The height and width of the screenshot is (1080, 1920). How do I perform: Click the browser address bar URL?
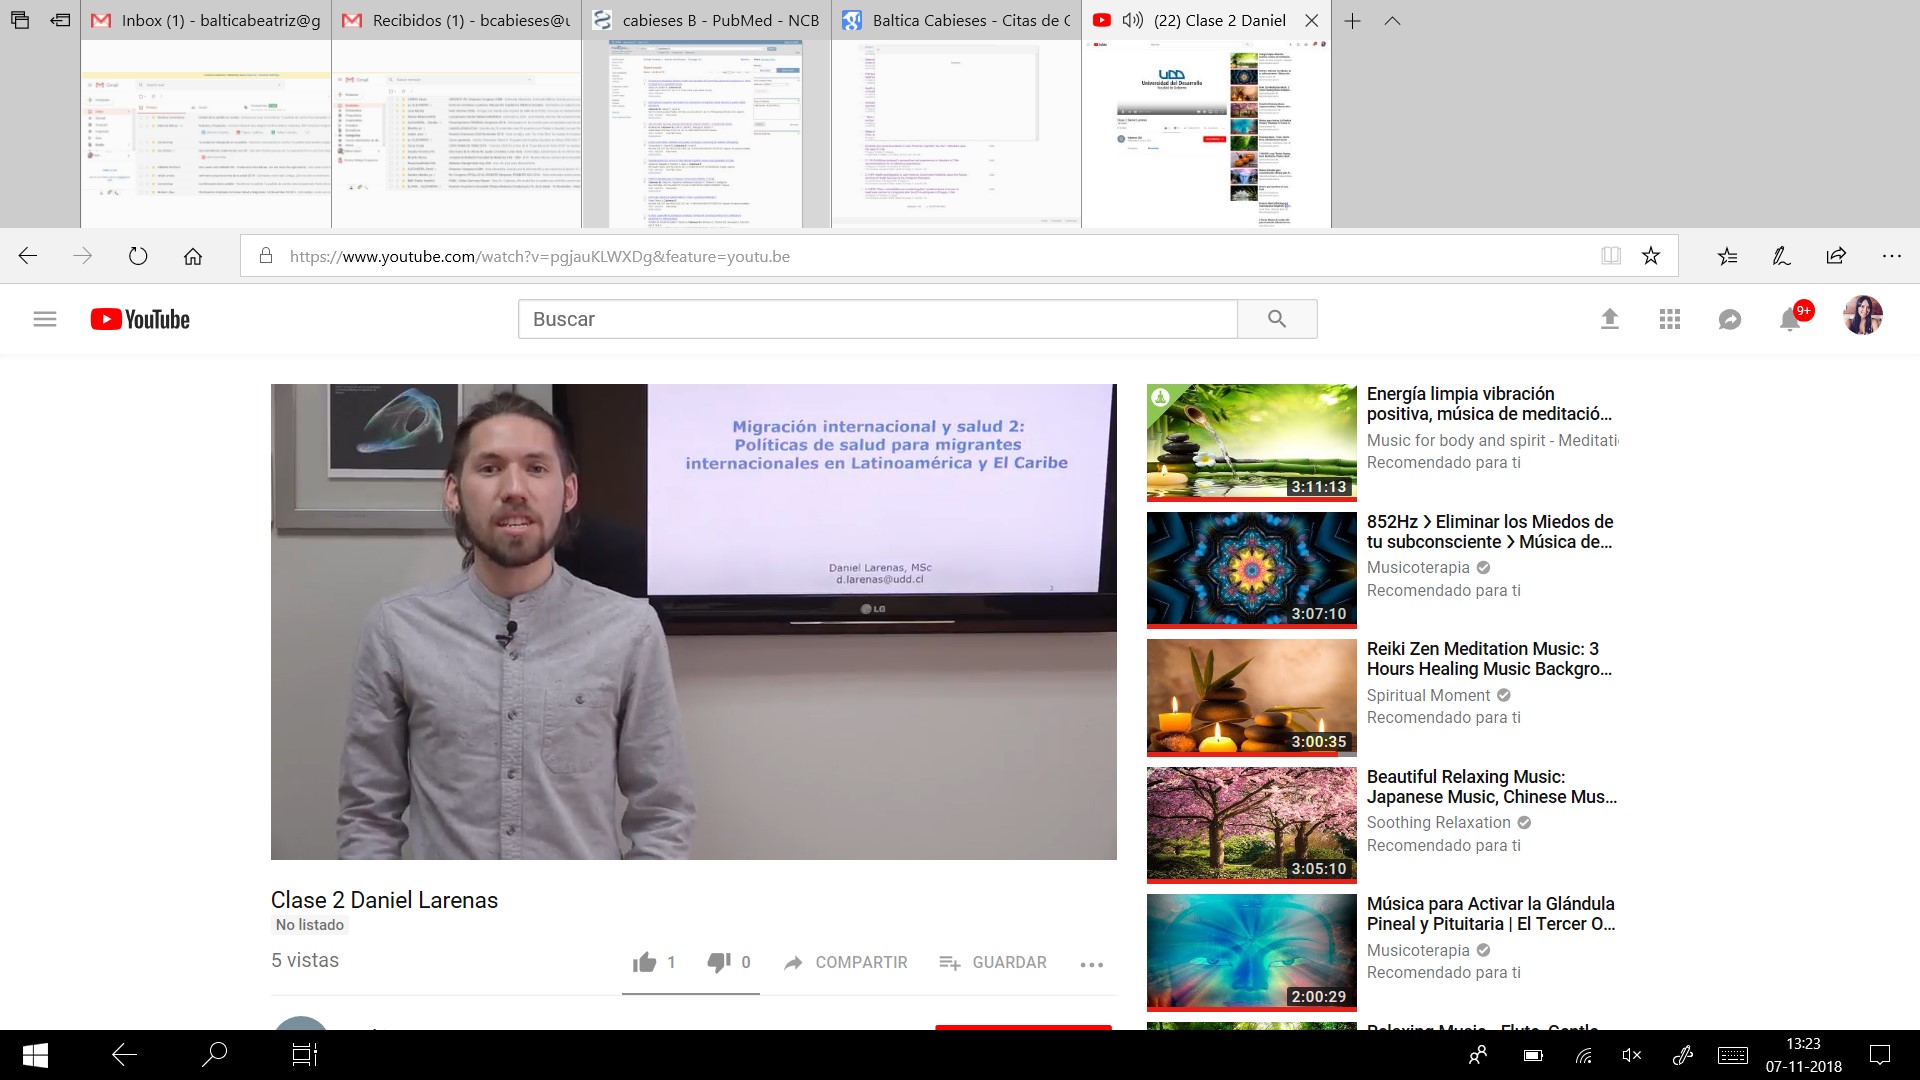click(540, 256)
